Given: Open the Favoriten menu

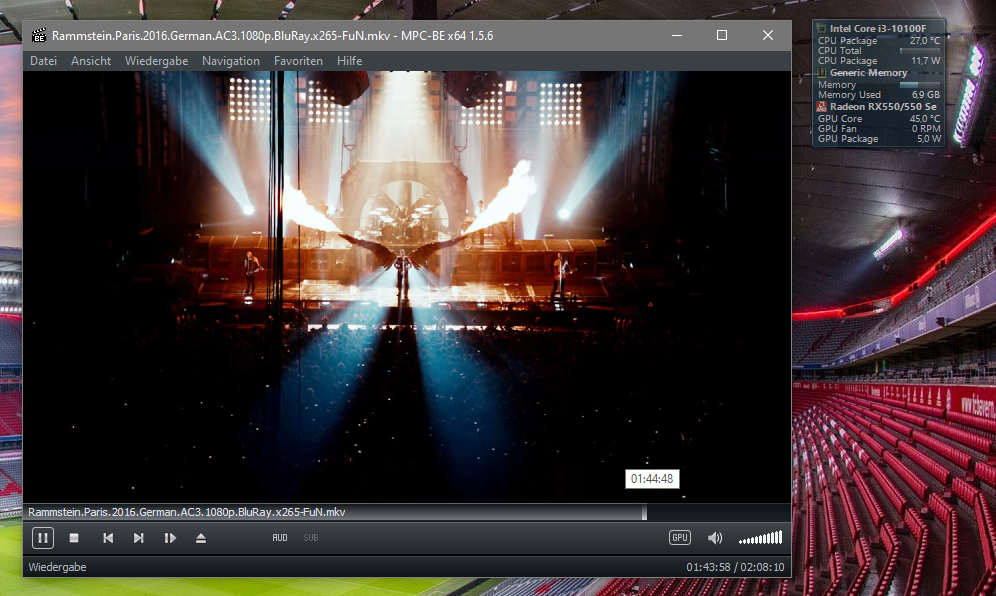Looking at the screenshot, I should pos(298,61).
